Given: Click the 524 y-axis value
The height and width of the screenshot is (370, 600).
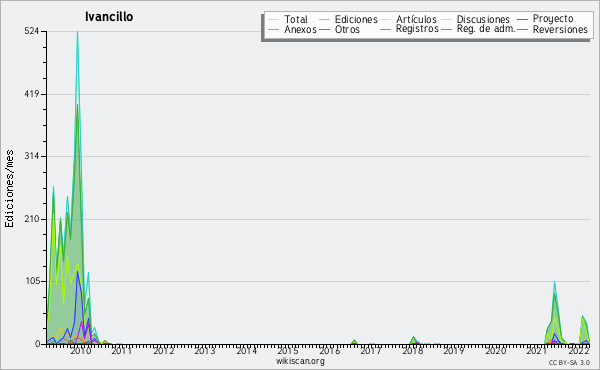Looking at the screenshot, I should (x=32, y=31).
